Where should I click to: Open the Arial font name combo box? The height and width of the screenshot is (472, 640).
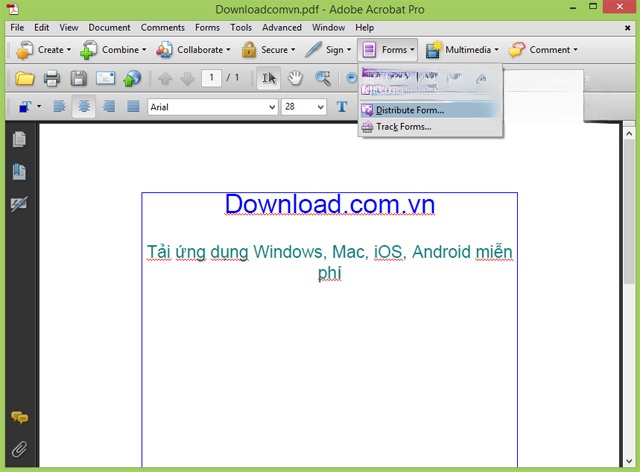(x=213, y=107)
